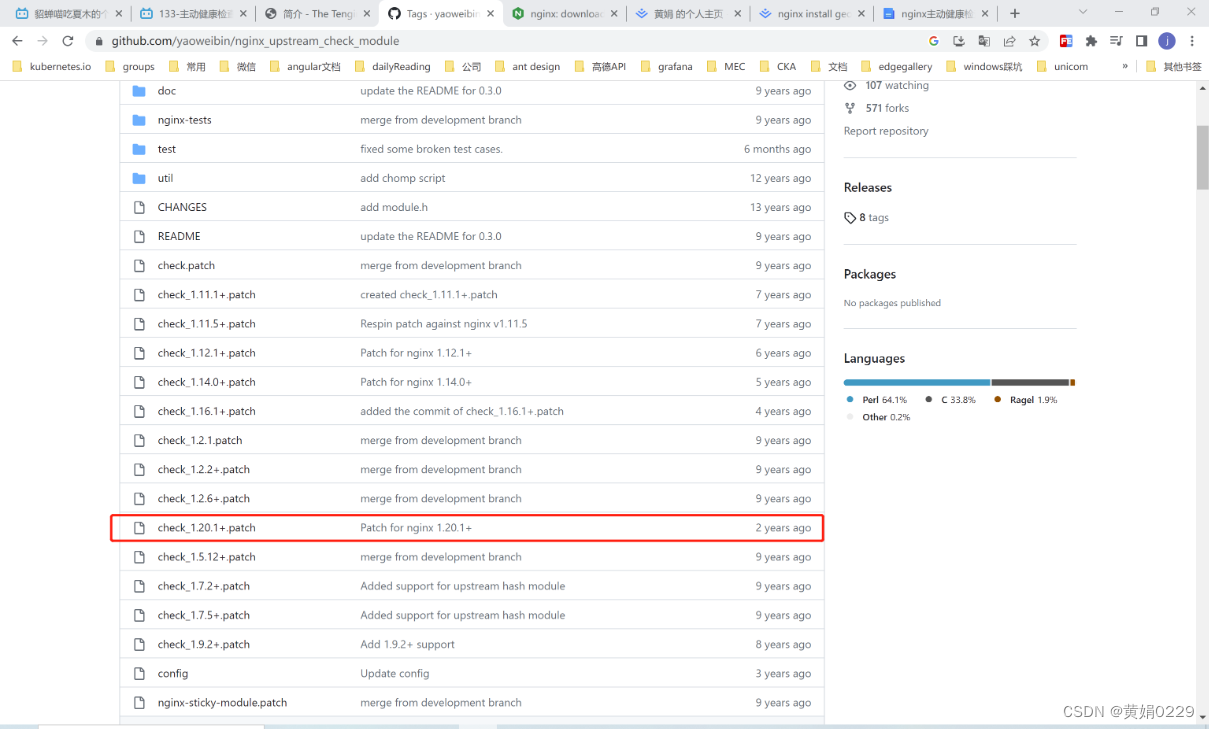
Task: Open the red FE extension icon
Action: click(1066, 41)
